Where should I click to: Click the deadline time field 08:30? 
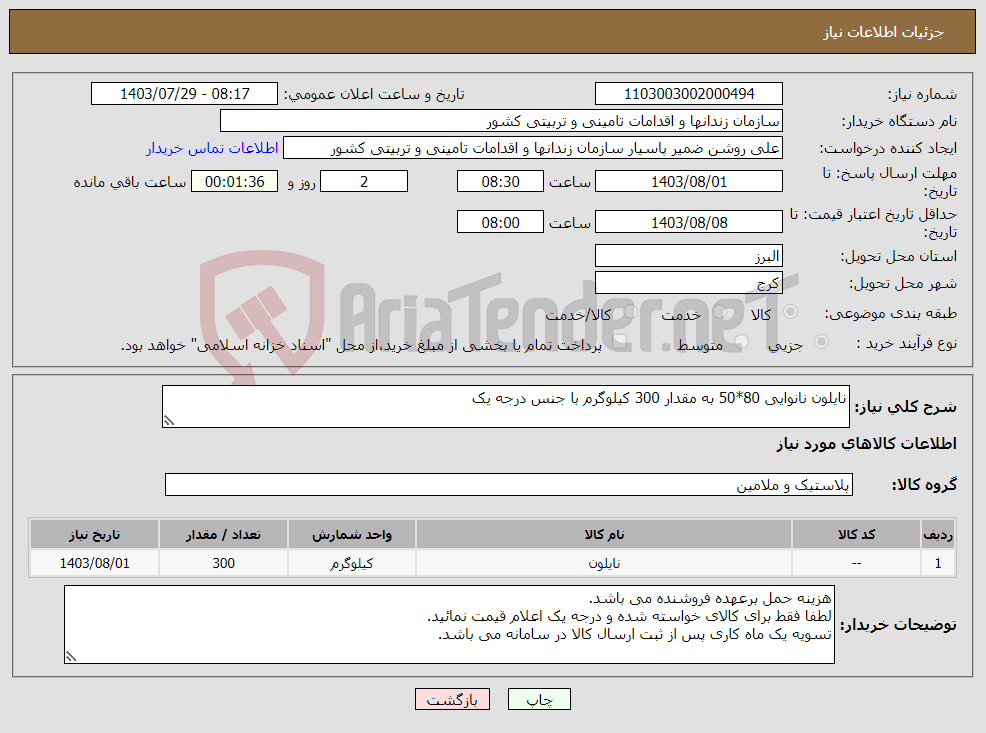pos(500,181)
